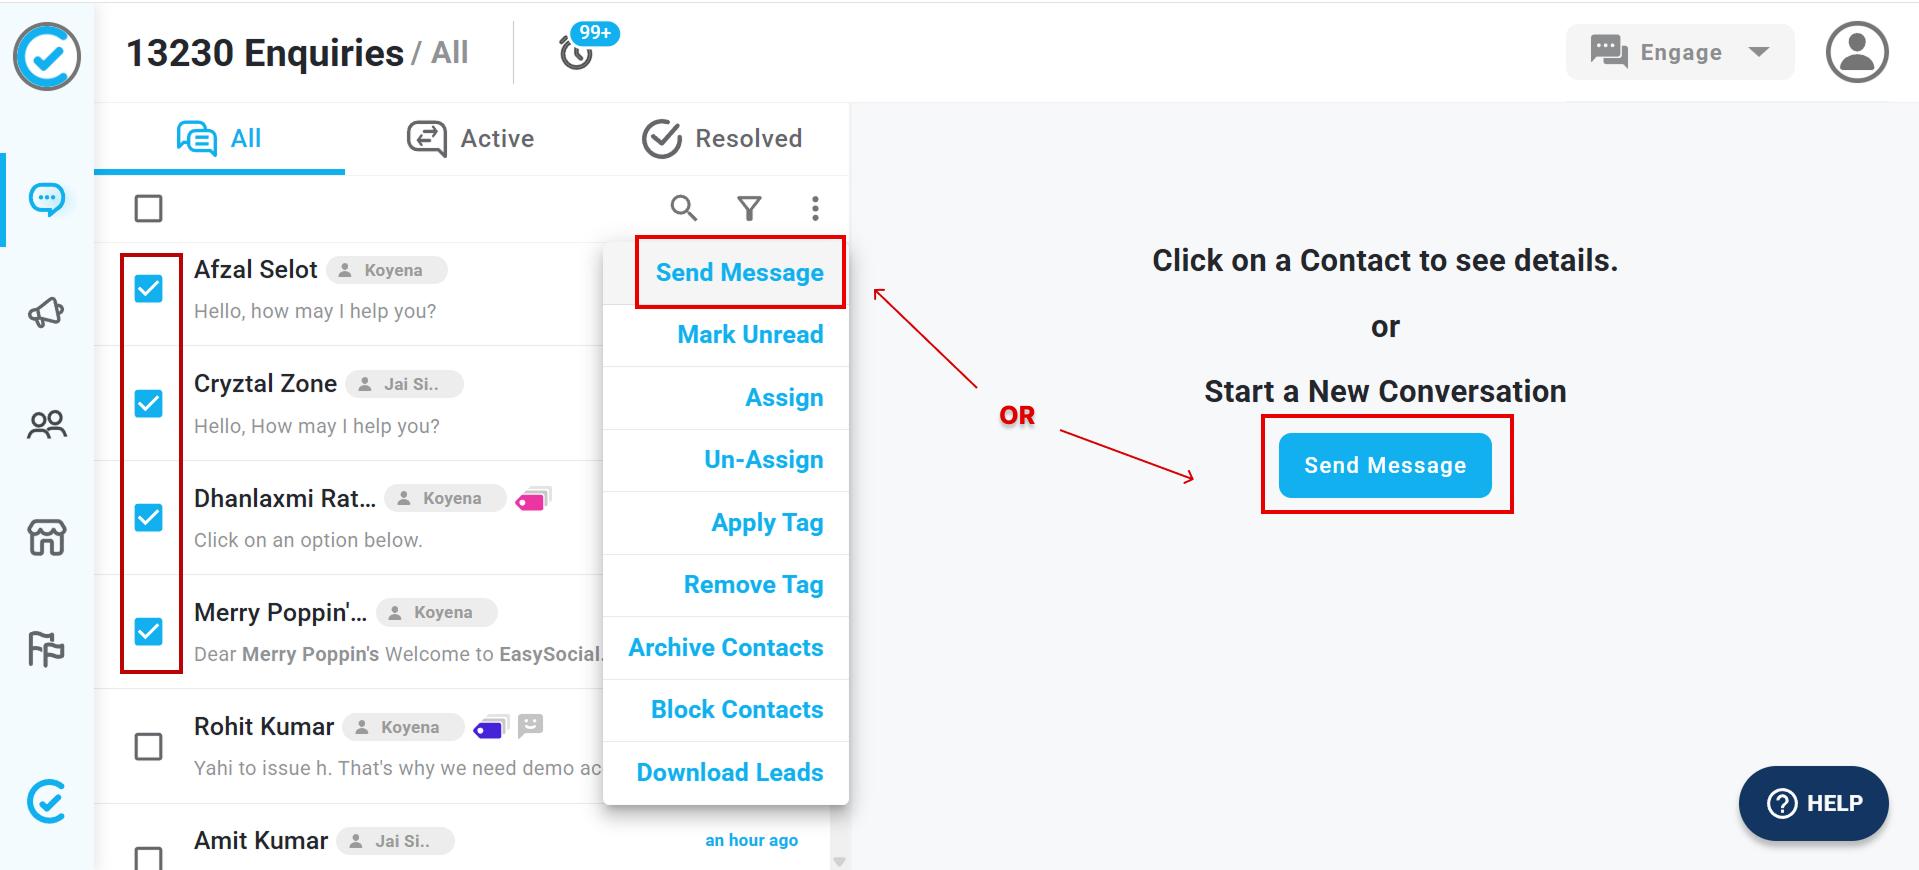Open the filter funnel icon
The width and height of the screenshot is (1919, 870).
(750, 208)
